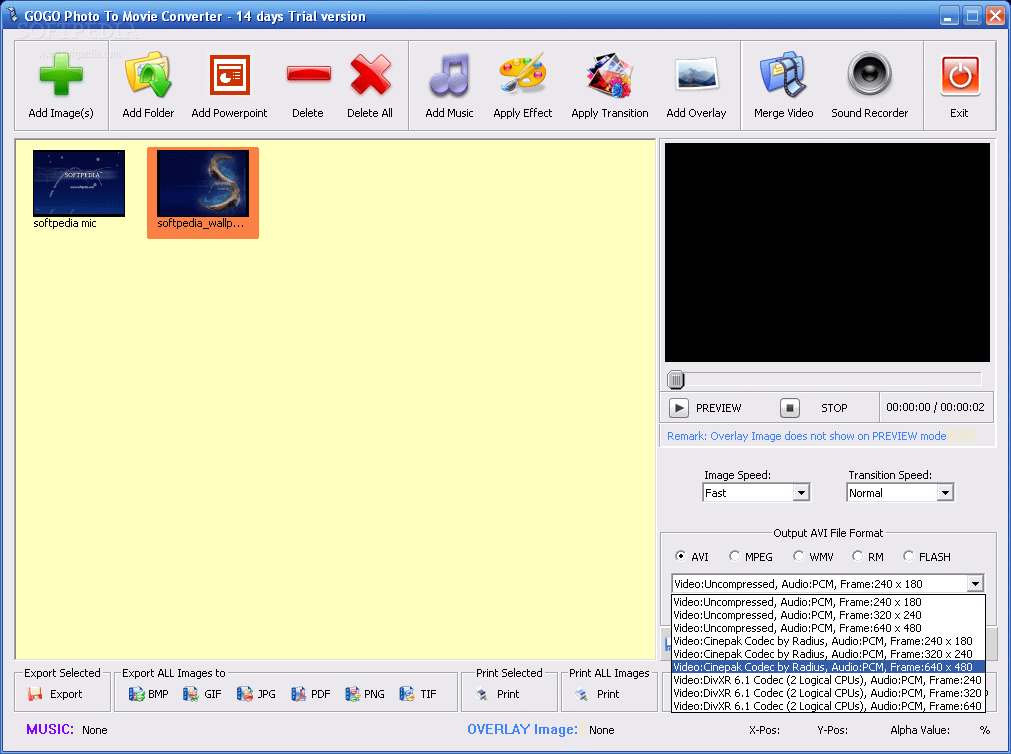Maximize the GOGO Photo To Movie window
The height and width of the screenshot is (754, 1011).
coord(972,15)
